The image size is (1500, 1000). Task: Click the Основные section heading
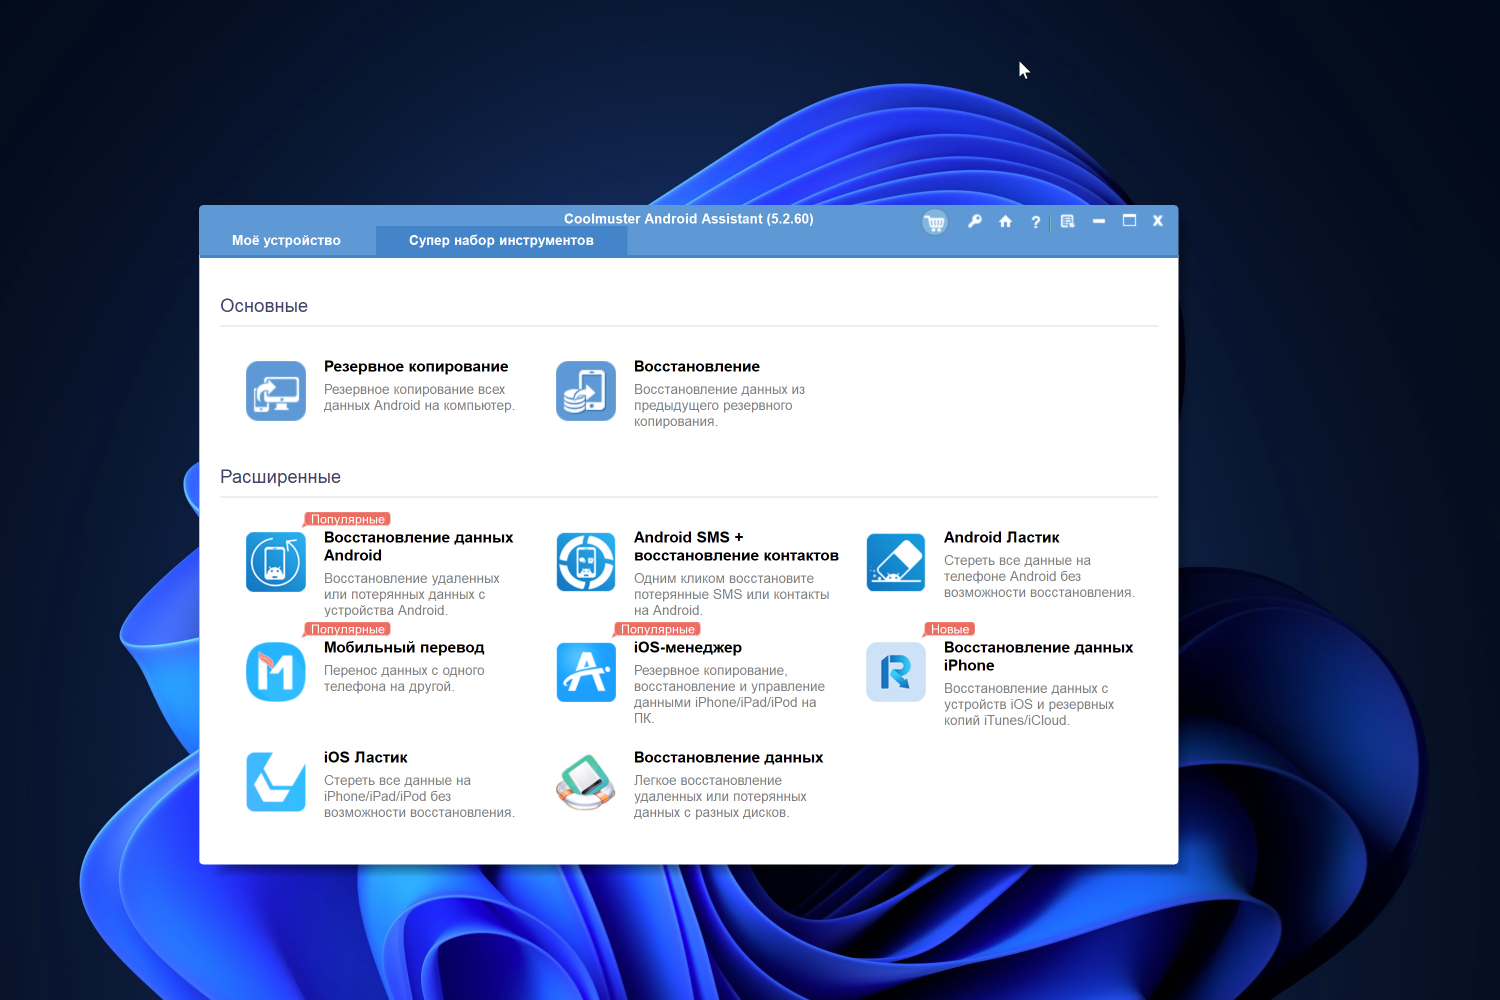click(x=264, y=306)
